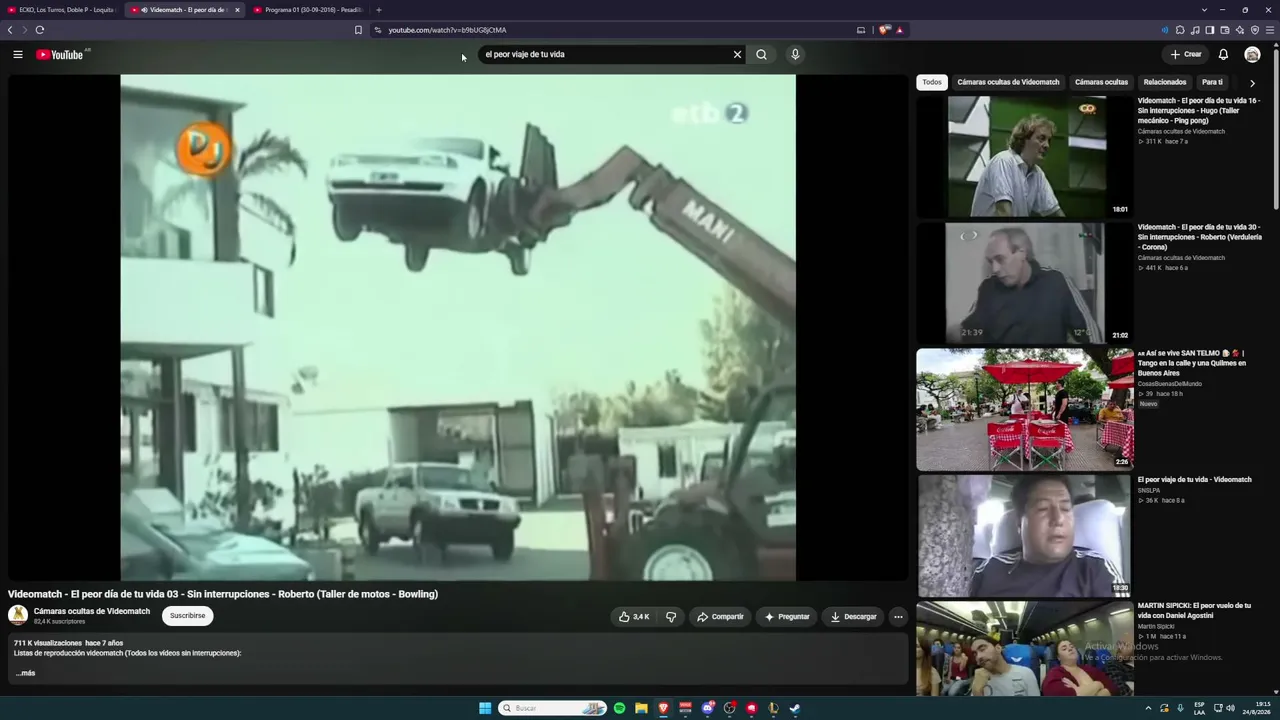Screen dimensions: 1280x720
Task: Open the media control music note icon
Action: (x=1195, y=30)
